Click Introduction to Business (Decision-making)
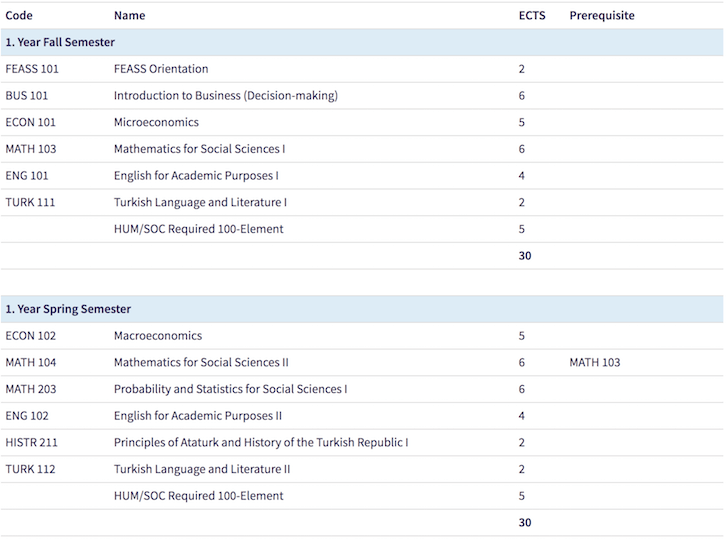The width and height of the screenshot is (726, 539). [x=226, y=96]
